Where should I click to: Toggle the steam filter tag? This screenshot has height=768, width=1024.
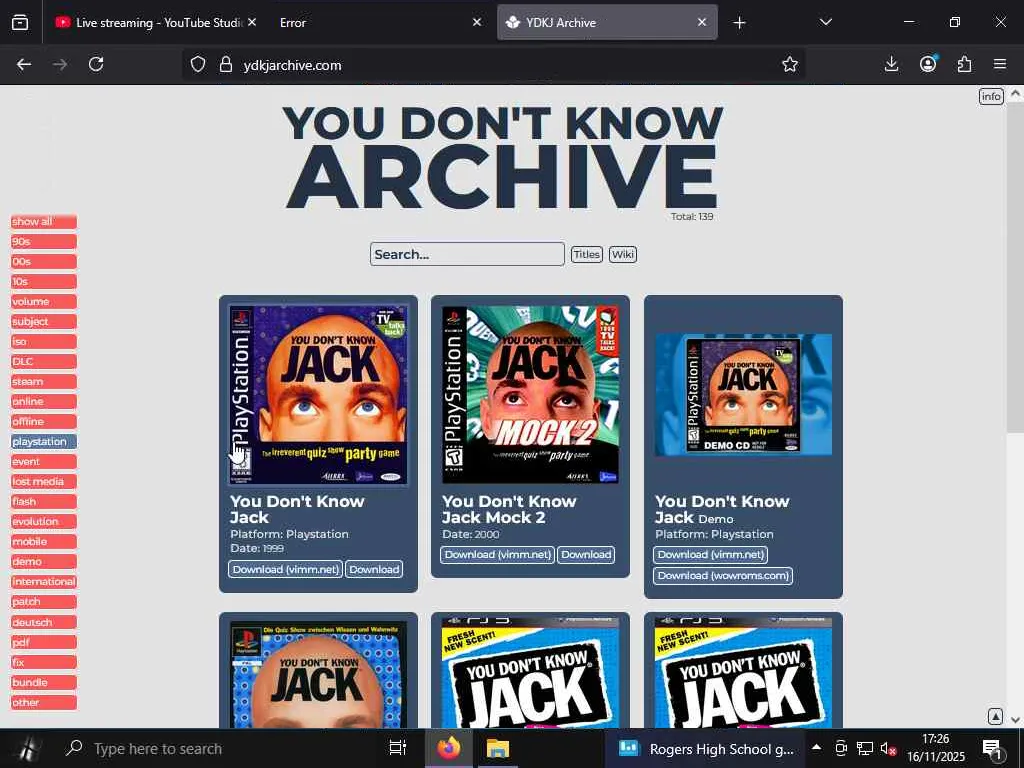(44, 381)
